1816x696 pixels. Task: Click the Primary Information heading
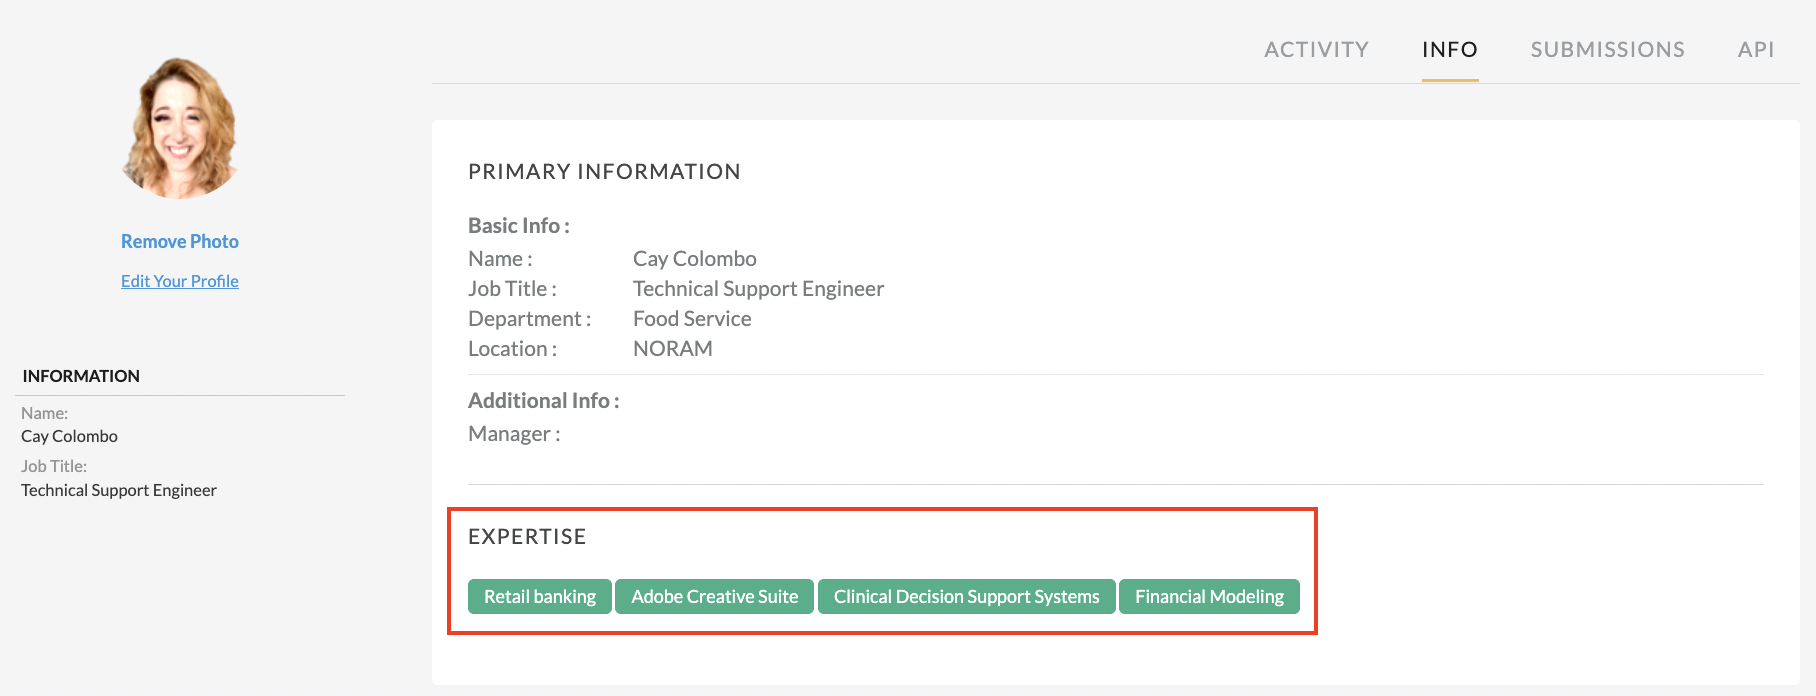click(604, 172)
